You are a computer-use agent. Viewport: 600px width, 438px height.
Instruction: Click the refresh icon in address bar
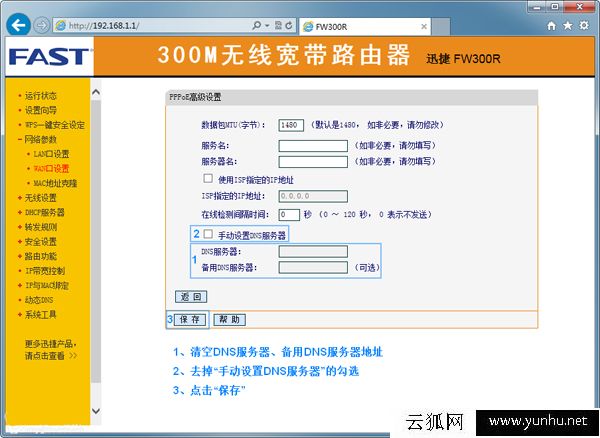(x=289, y=26)
